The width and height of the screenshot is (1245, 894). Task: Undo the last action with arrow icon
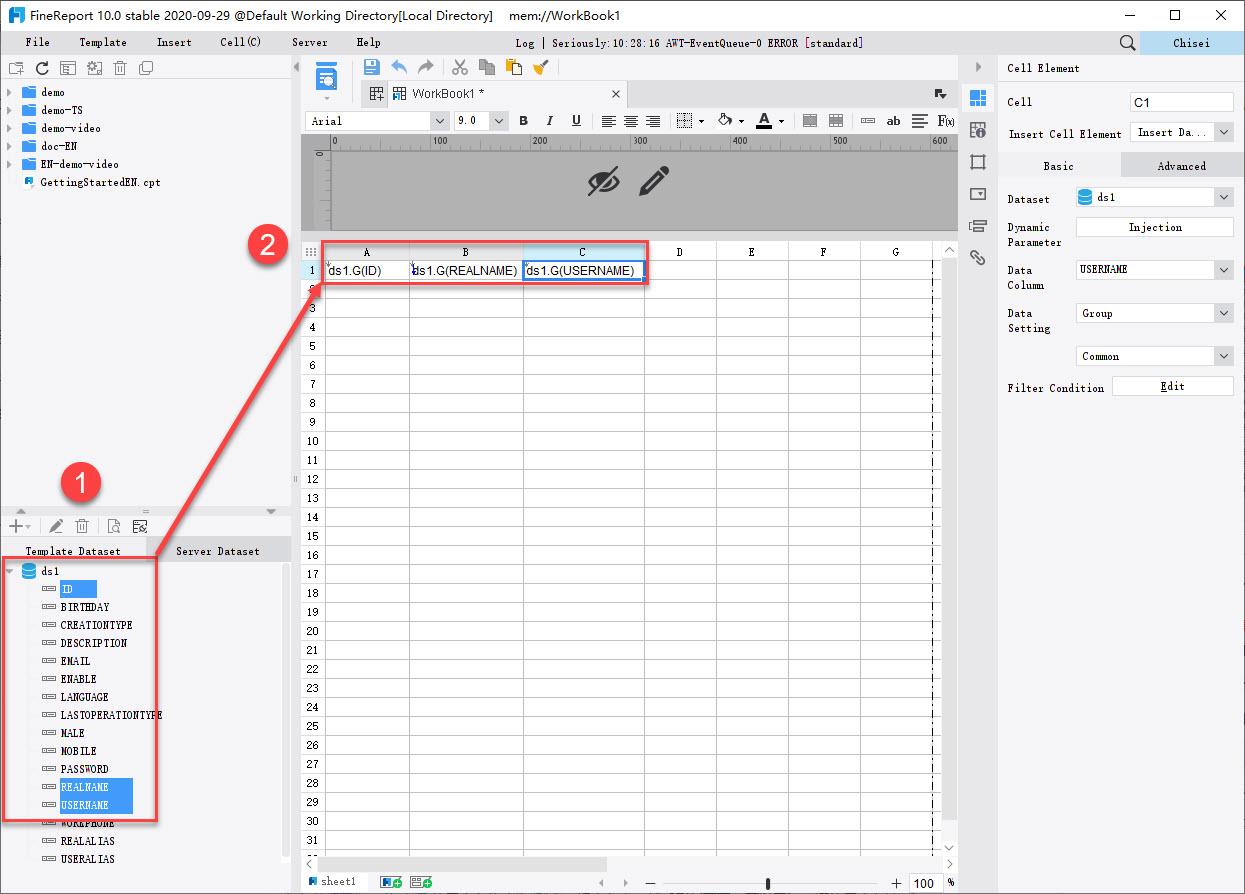pyautogui.click(x=398, y=66)
